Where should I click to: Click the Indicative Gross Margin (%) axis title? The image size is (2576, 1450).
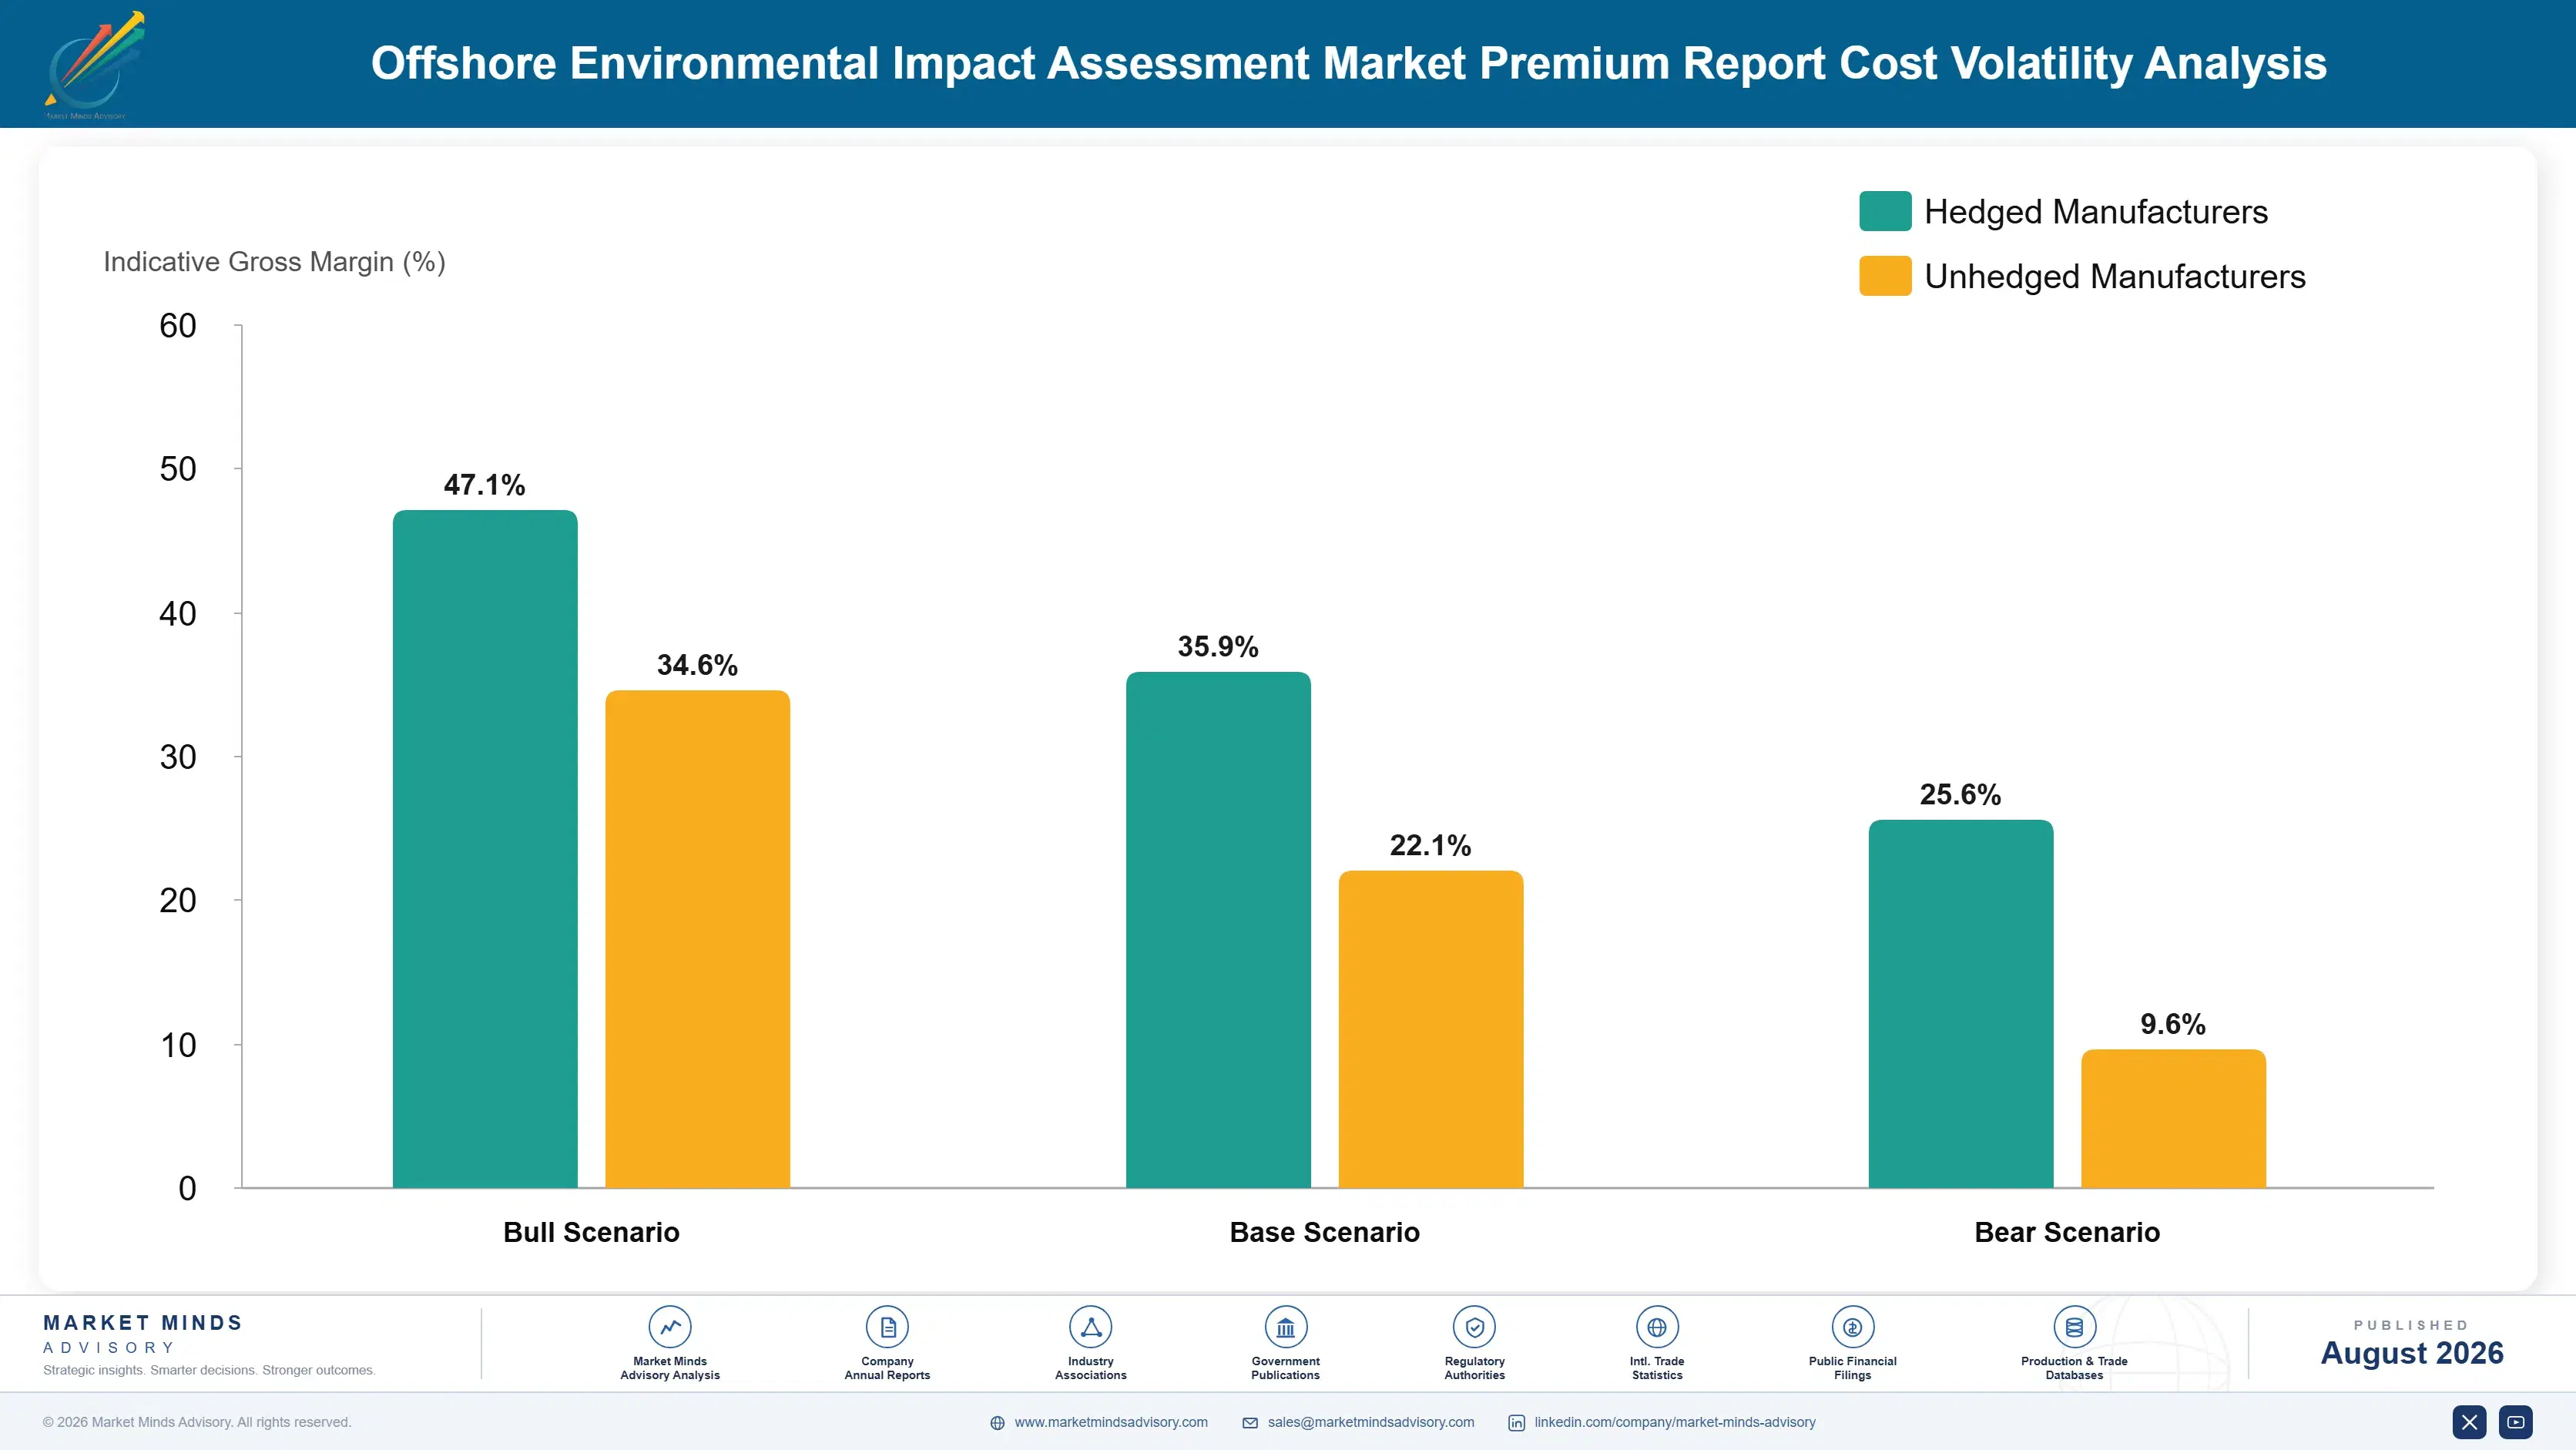tap(274, 262)
